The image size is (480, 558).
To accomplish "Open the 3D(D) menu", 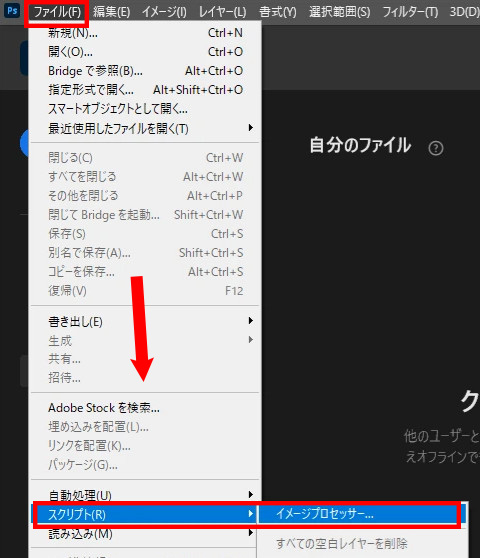I will (x=464, y=12).
